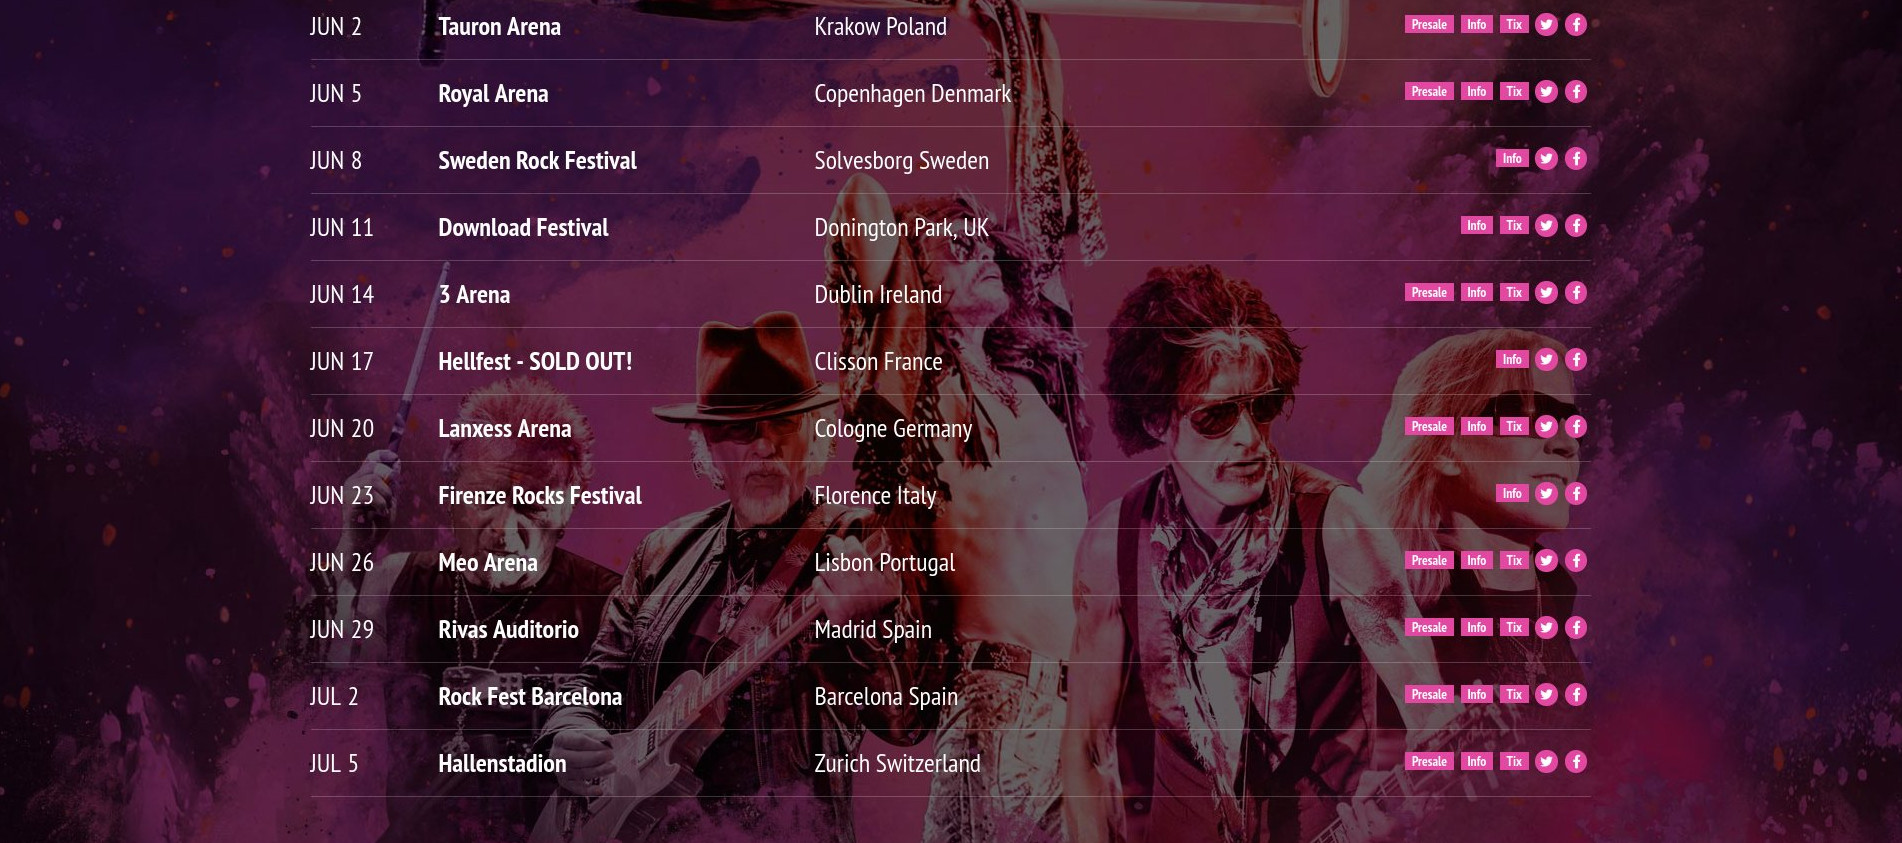Image resolution: width=1902 pixels, height=843 pixels.
Task: Share Rivas Auditorio show on Facebook
Action: click(x=1576, y=628)
